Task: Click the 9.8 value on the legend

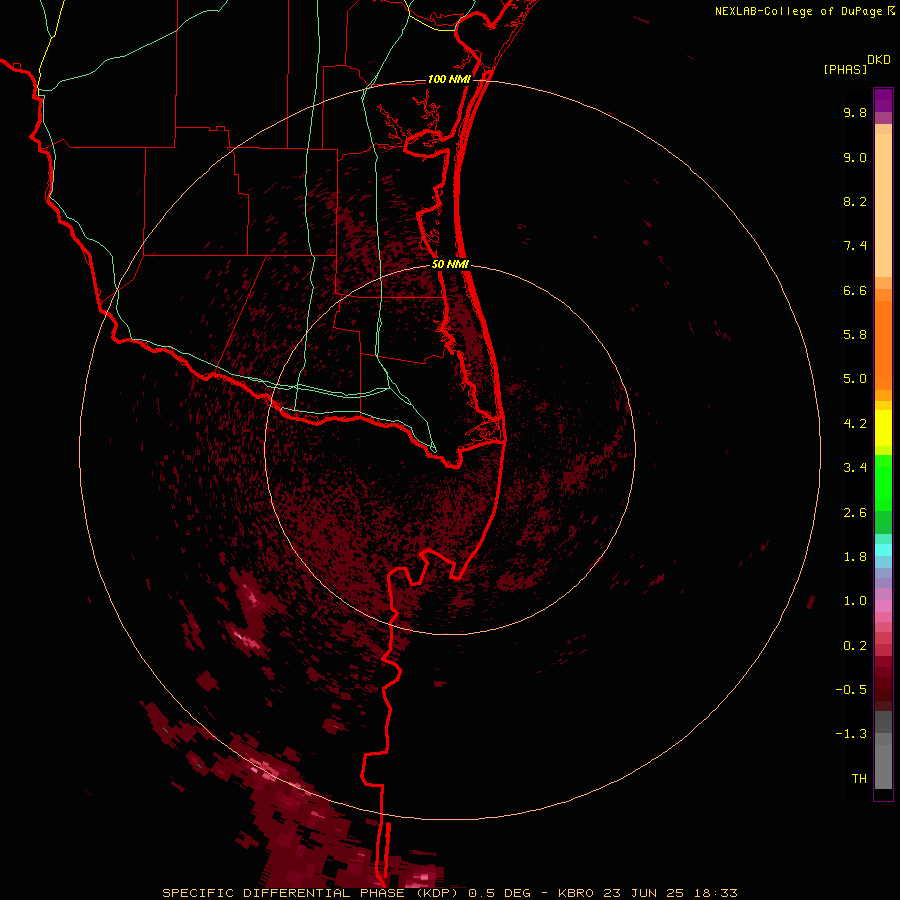Action: pos(855,112)
